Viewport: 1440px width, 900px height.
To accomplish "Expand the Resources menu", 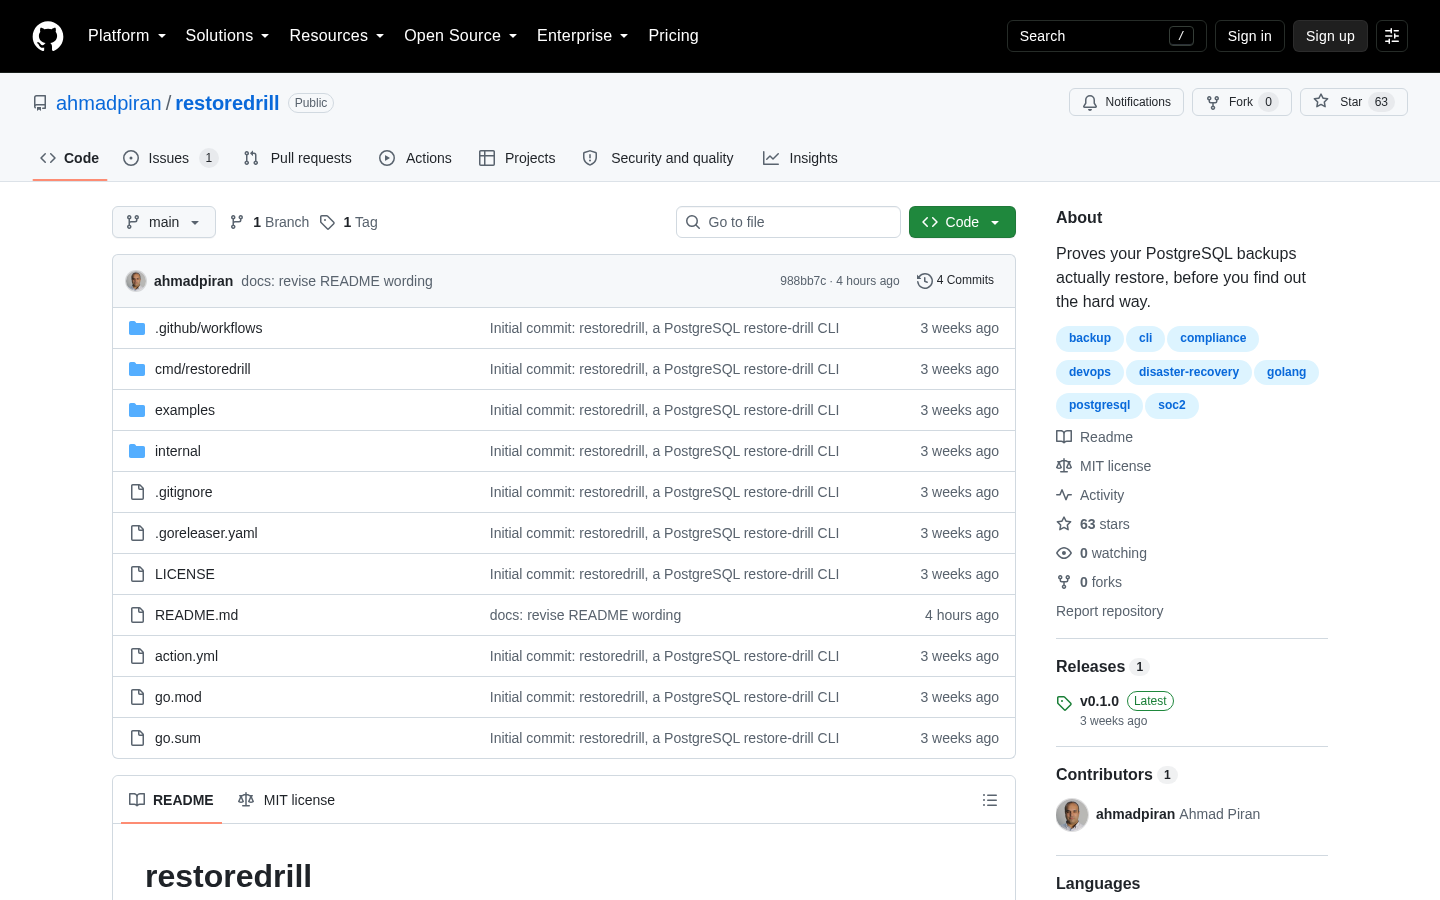I will click(x=337, y=36).
